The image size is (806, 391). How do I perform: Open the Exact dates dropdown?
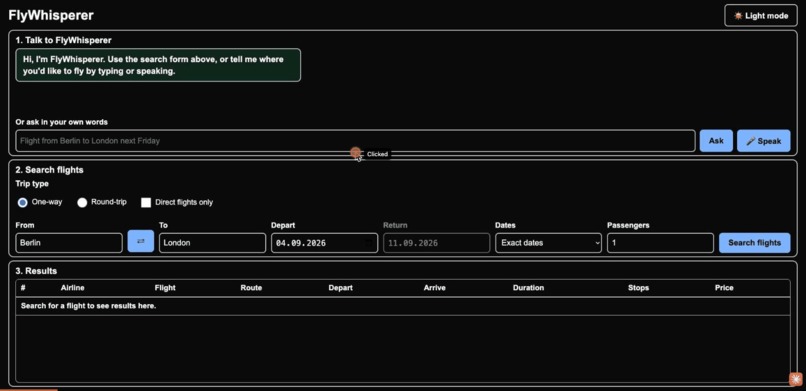548,243
